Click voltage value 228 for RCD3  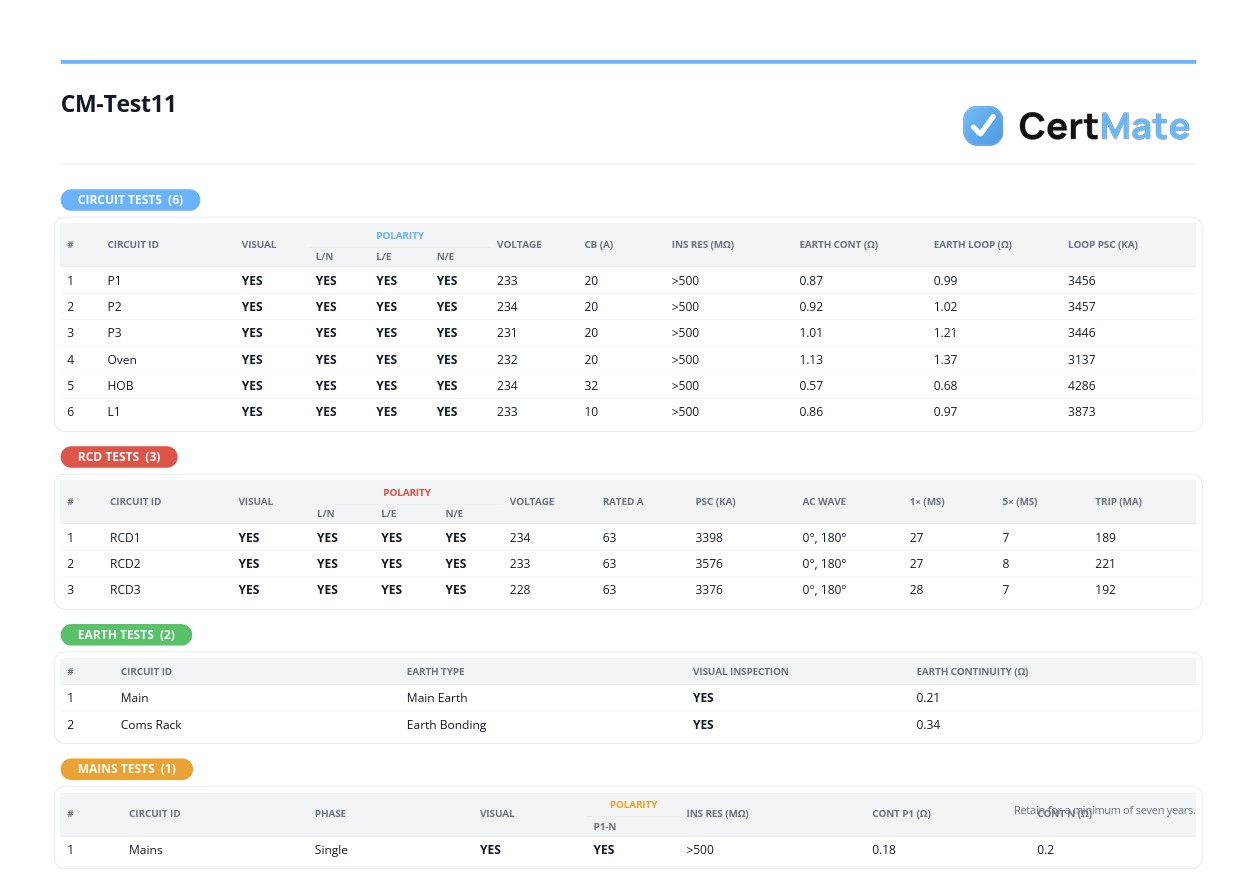pyautogui.click(x=520, y=590)
